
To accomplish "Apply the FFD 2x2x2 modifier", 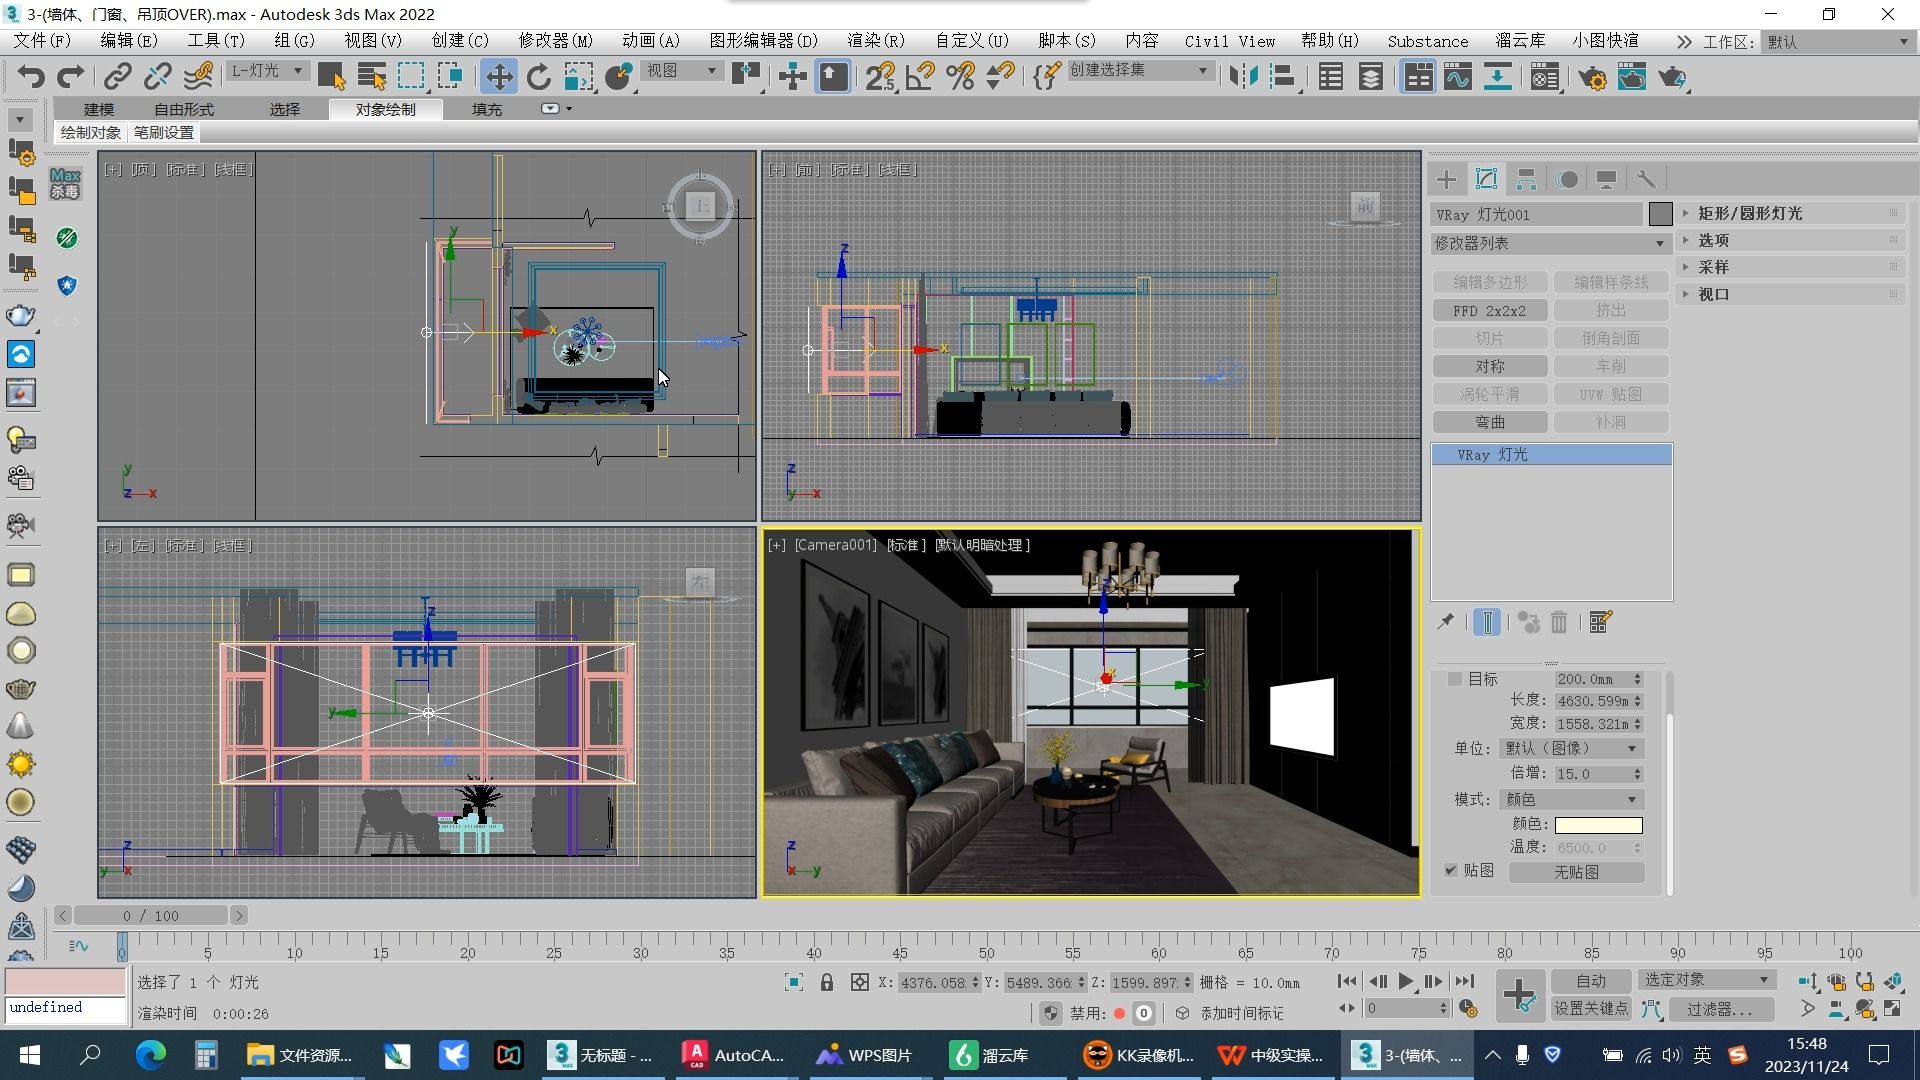I will coord(1490,311).
